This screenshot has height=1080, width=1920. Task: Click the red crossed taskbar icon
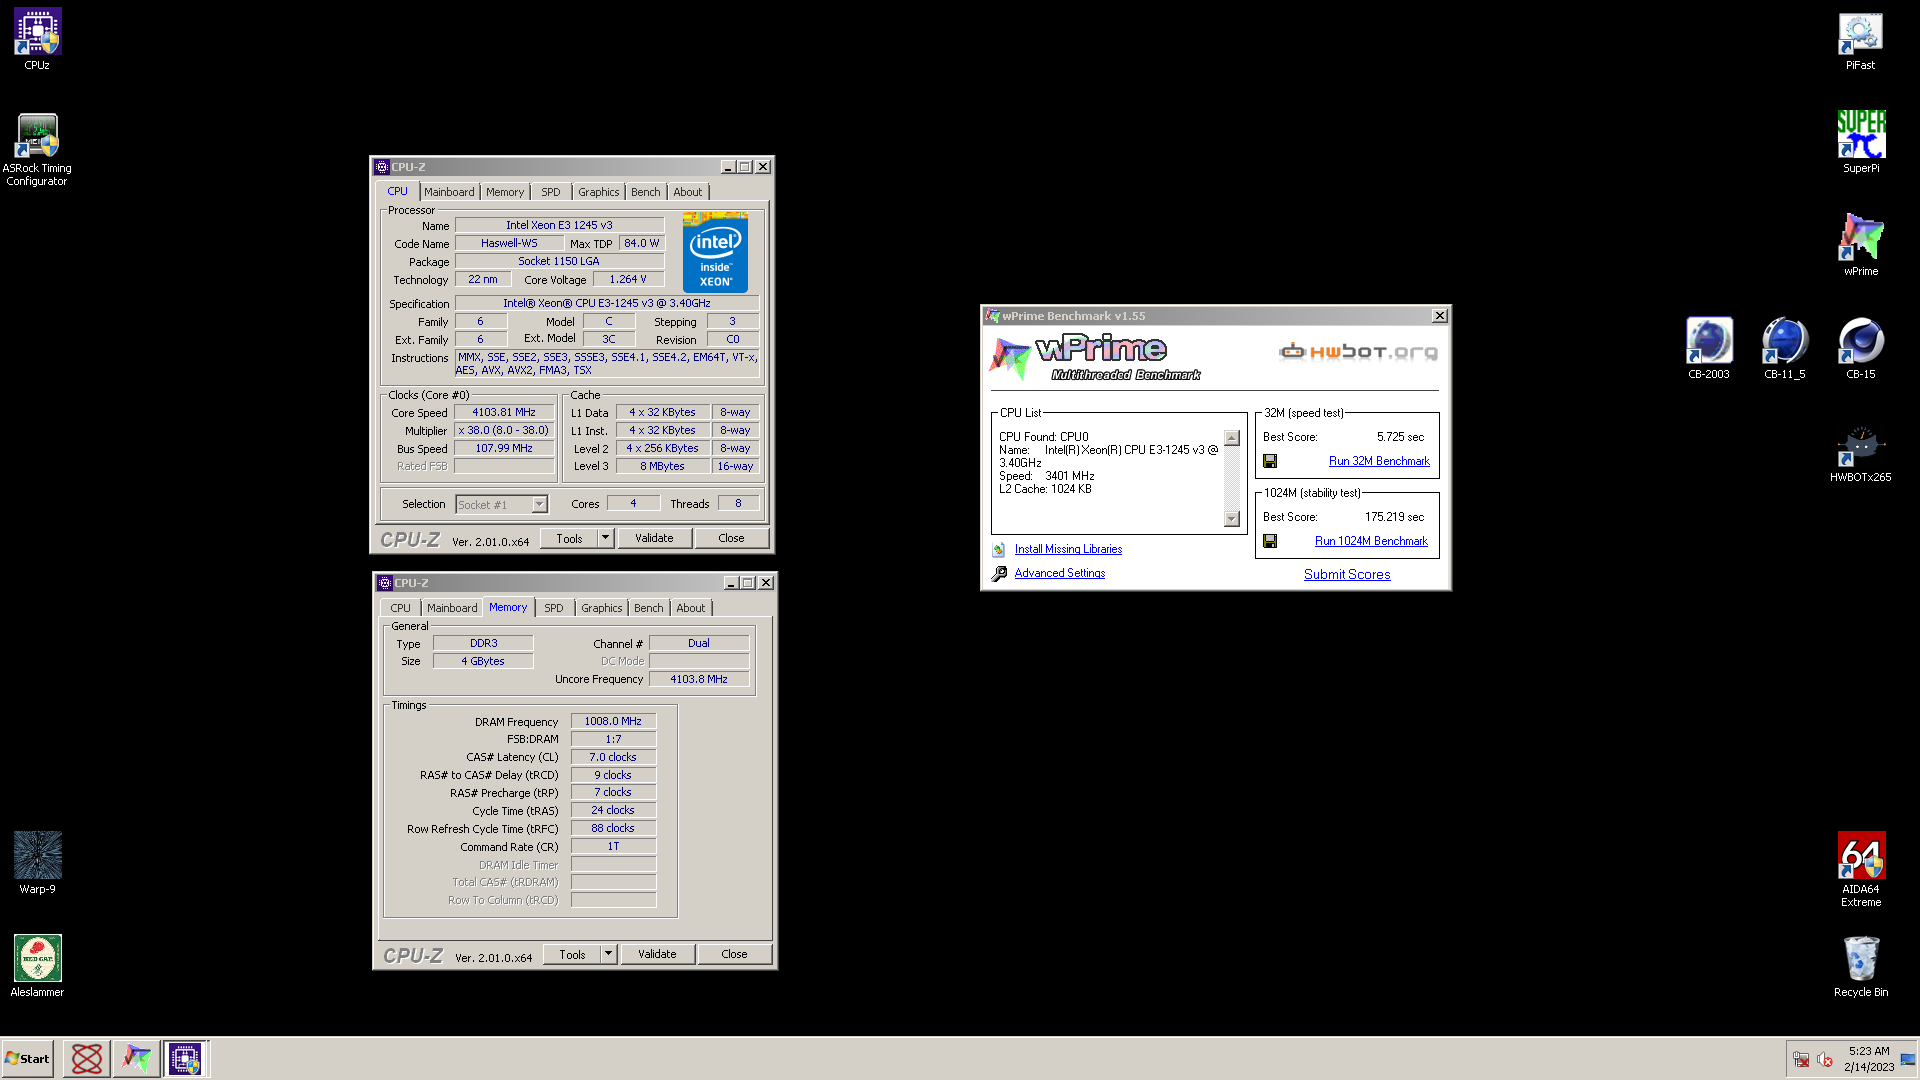87,1058
